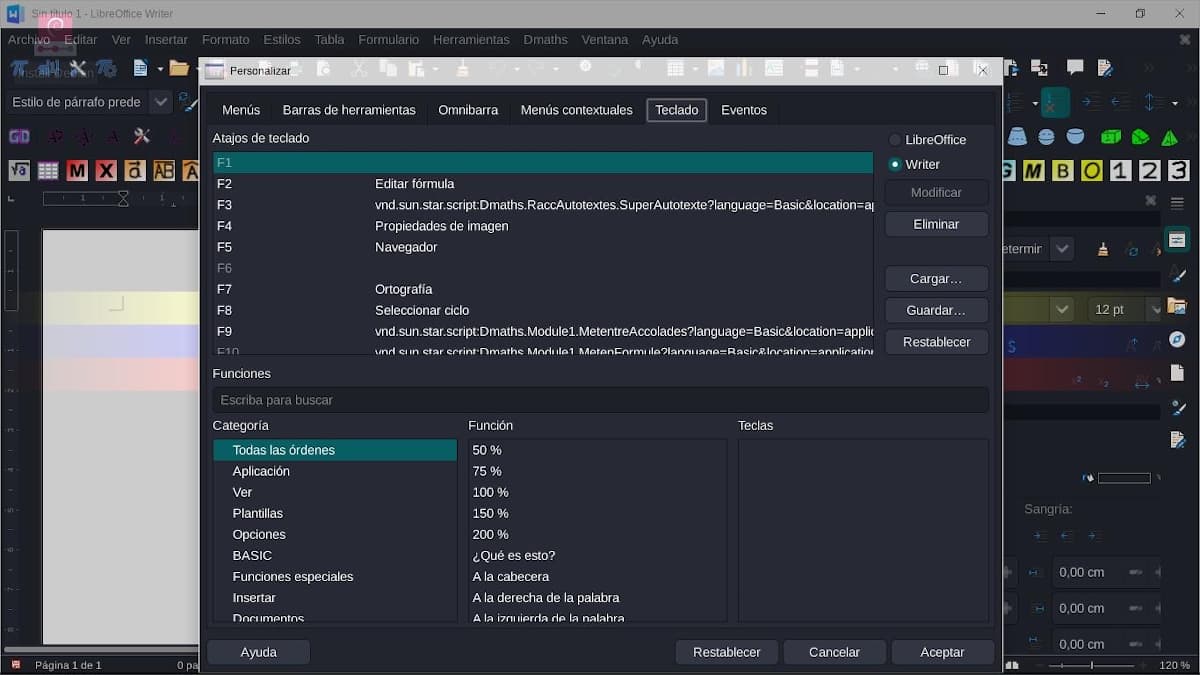Image resolution: width=1200 pixels, height=675 pixels.
Task: Open the sidebar hamburger settings menu
Action: click(1179, 202)
